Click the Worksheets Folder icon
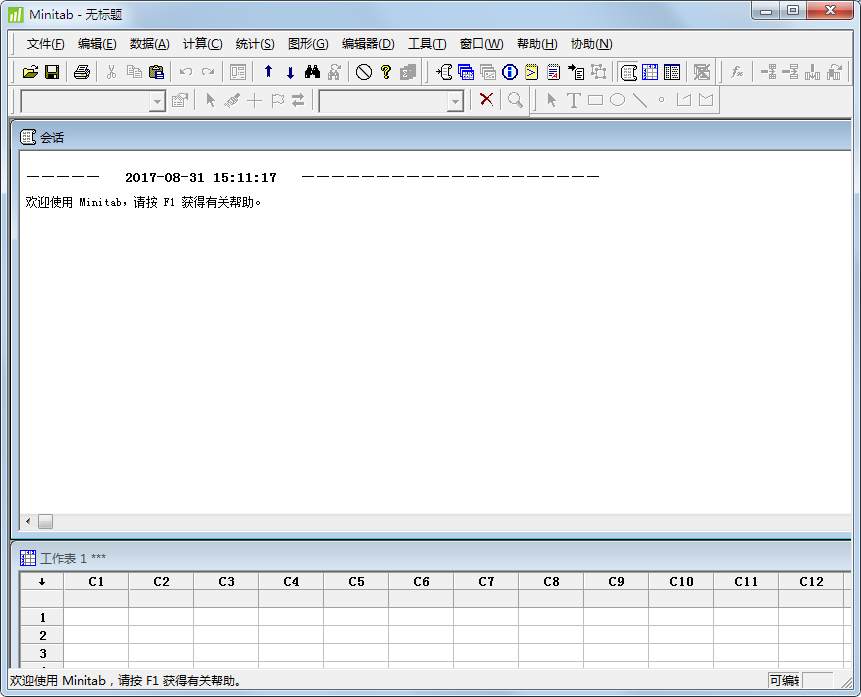This screenshot has height=697, width=861. pos(466,72)
